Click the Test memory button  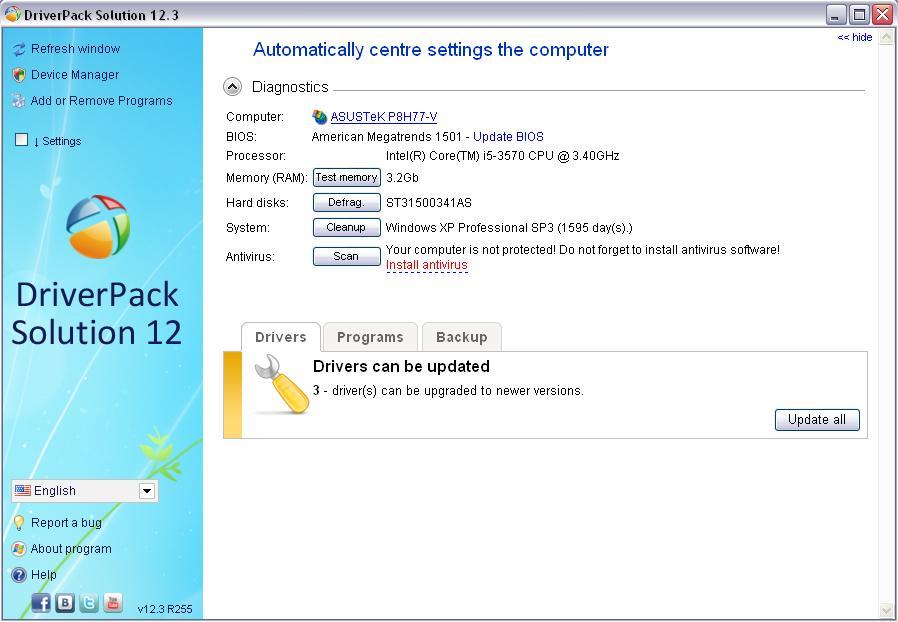346,178
